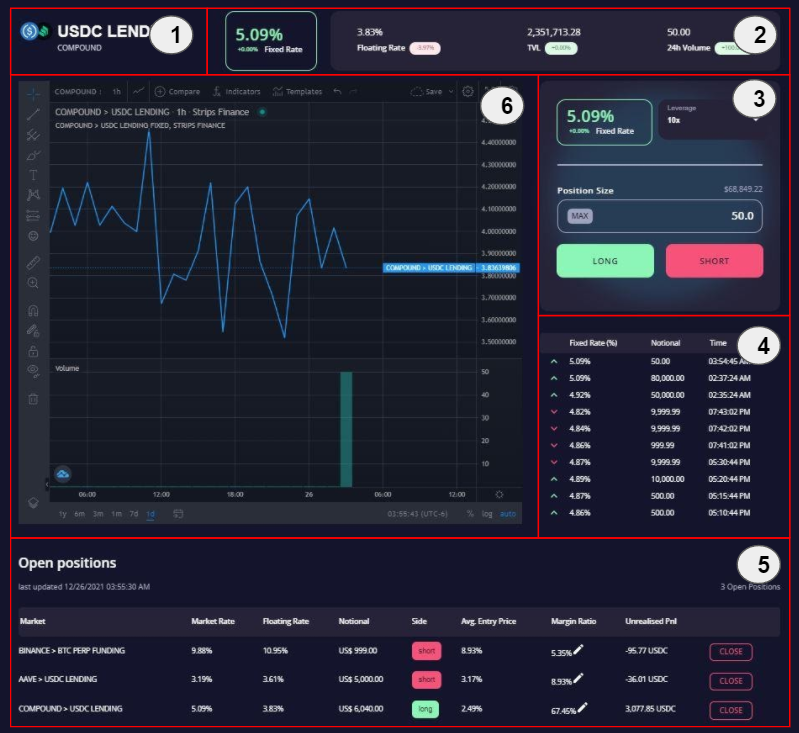
Task: Expand the Save dropdown arrow
Action: [452, 91]
